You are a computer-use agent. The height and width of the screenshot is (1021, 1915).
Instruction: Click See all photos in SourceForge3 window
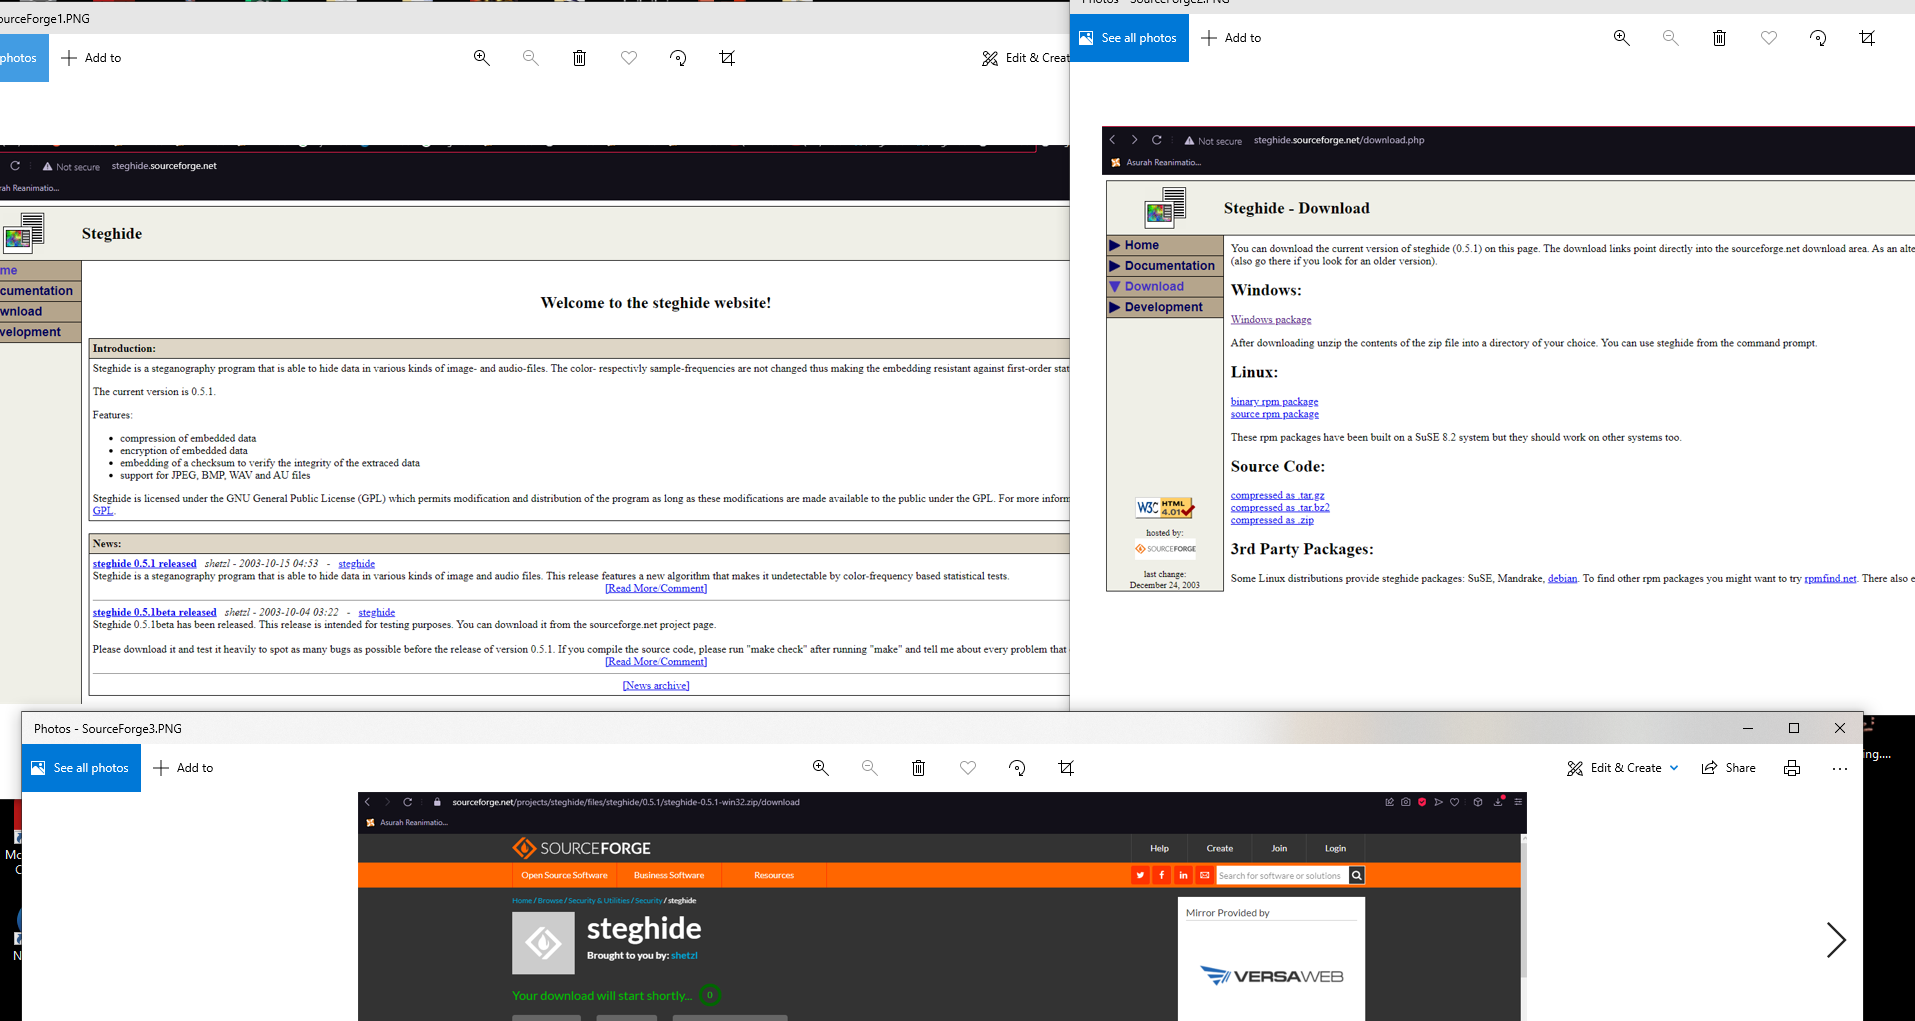81,768
